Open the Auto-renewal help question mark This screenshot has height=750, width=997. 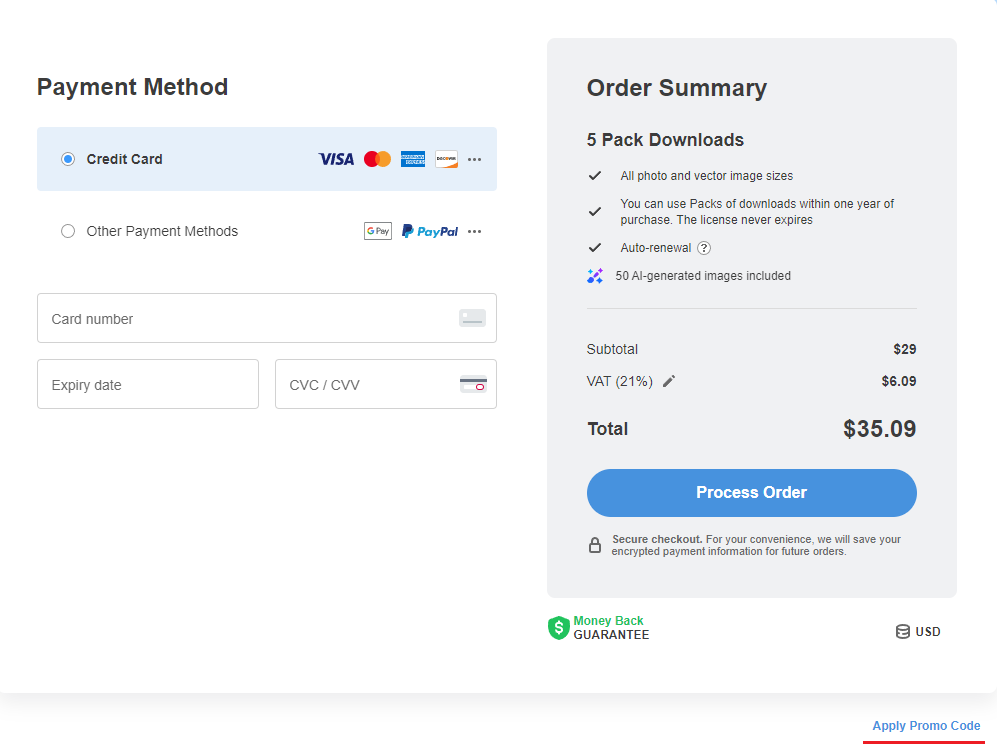tap(704, 248)
